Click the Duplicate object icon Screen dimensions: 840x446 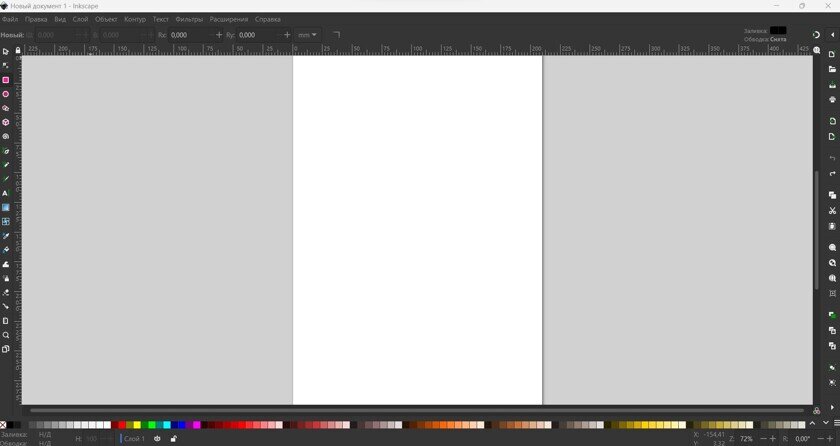coord(832,315)
